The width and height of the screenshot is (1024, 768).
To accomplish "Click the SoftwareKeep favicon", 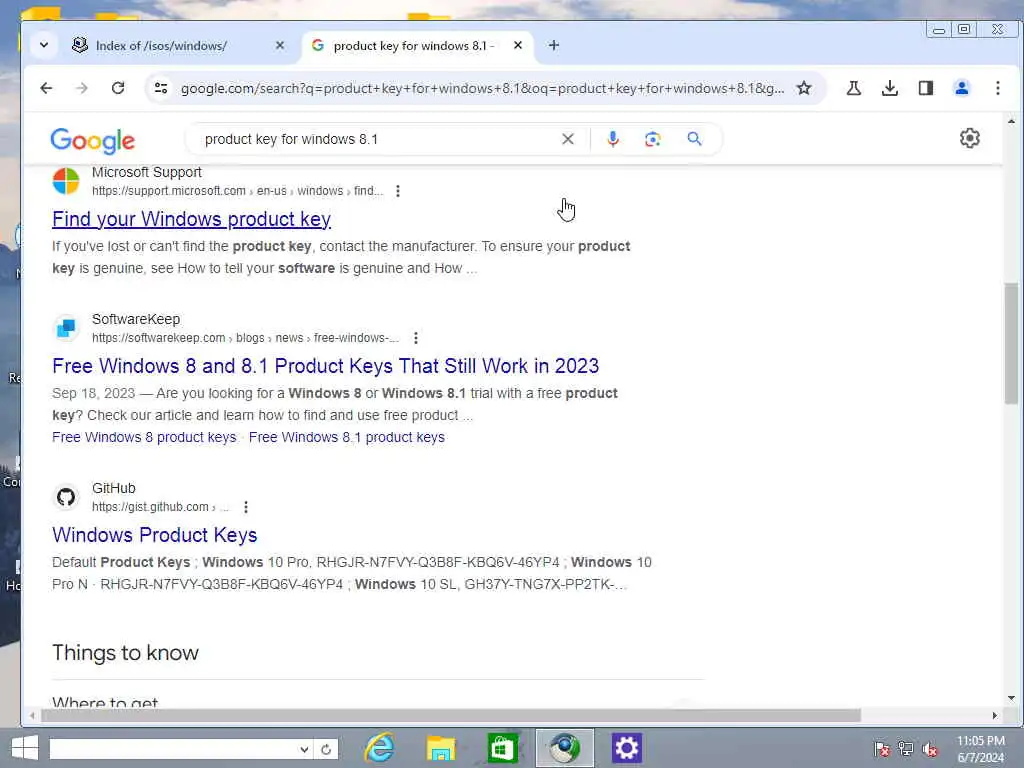I will click(x=65, y=328).
